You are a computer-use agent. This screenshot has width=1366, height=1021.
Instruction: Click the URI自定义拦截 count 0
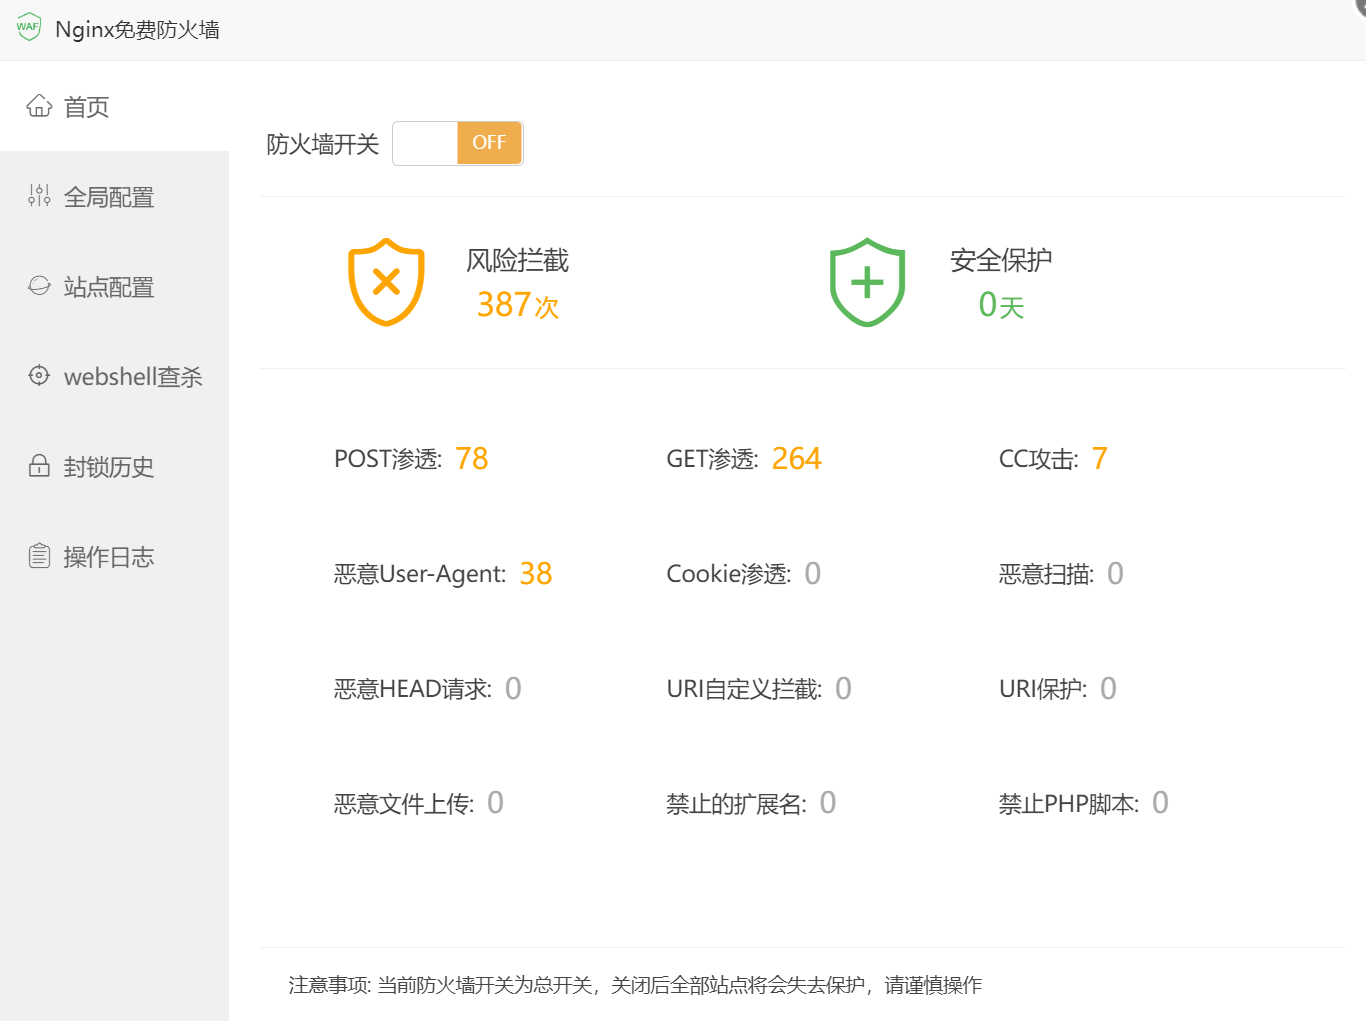click(844, 689)
